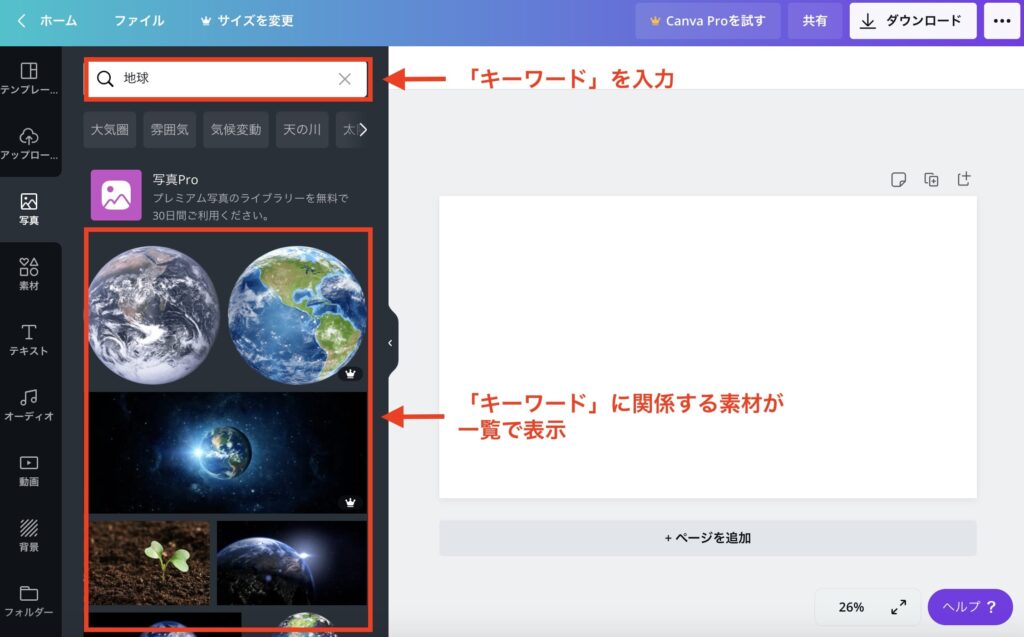
Task: Add the Earth sunrise horizon photo
Action: (x=292, y=563)
